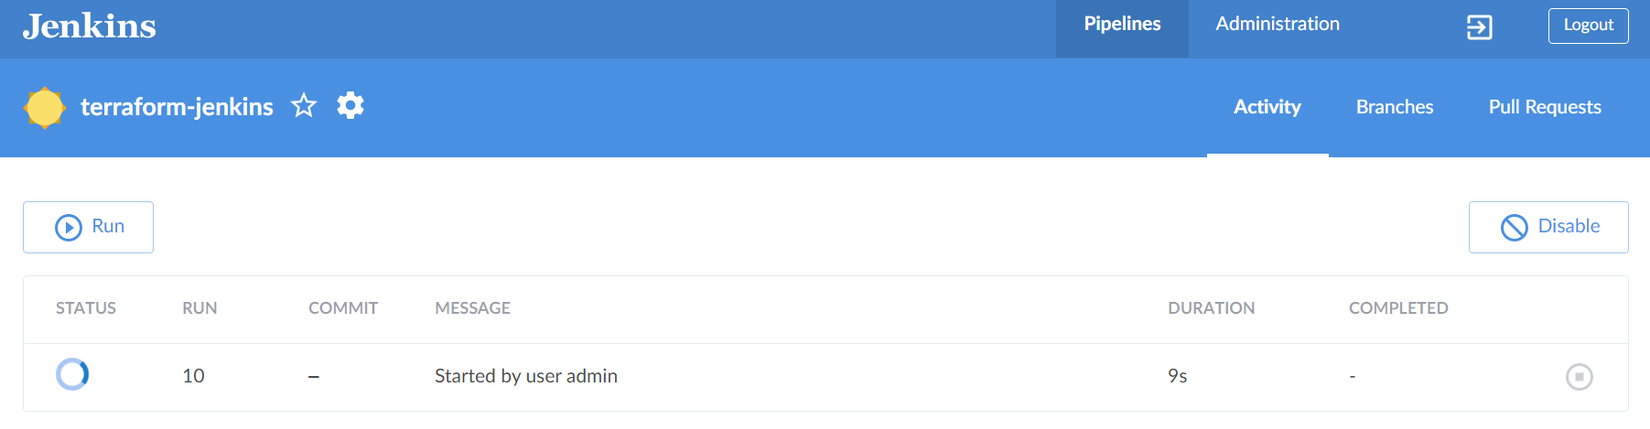The width and height of the screenshot is (1650, 429).
Task: Stop run 10 using the stop icon
Action: 1579,377
